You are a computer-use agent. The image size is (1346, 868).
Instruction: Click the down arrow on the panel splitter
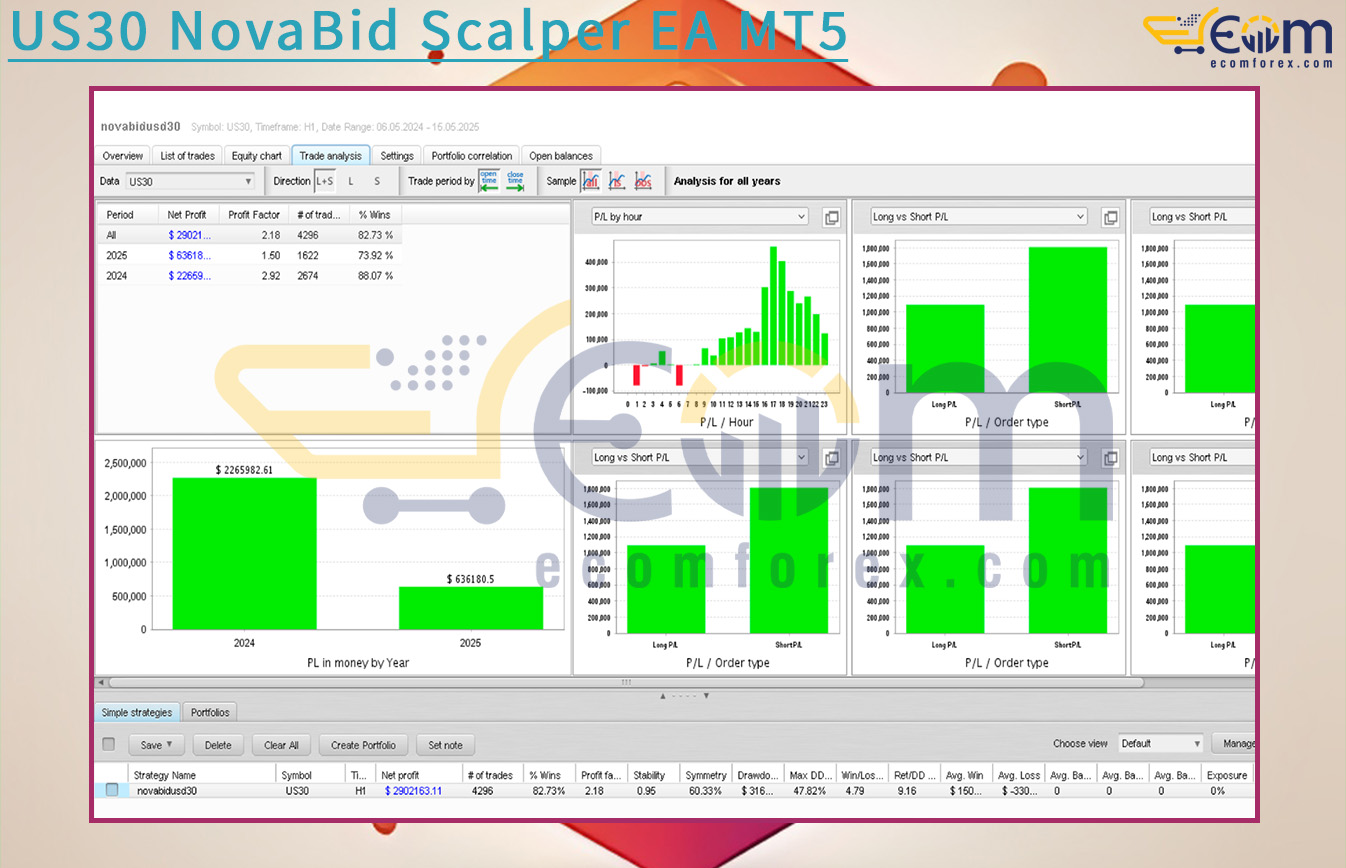[706, 696]
